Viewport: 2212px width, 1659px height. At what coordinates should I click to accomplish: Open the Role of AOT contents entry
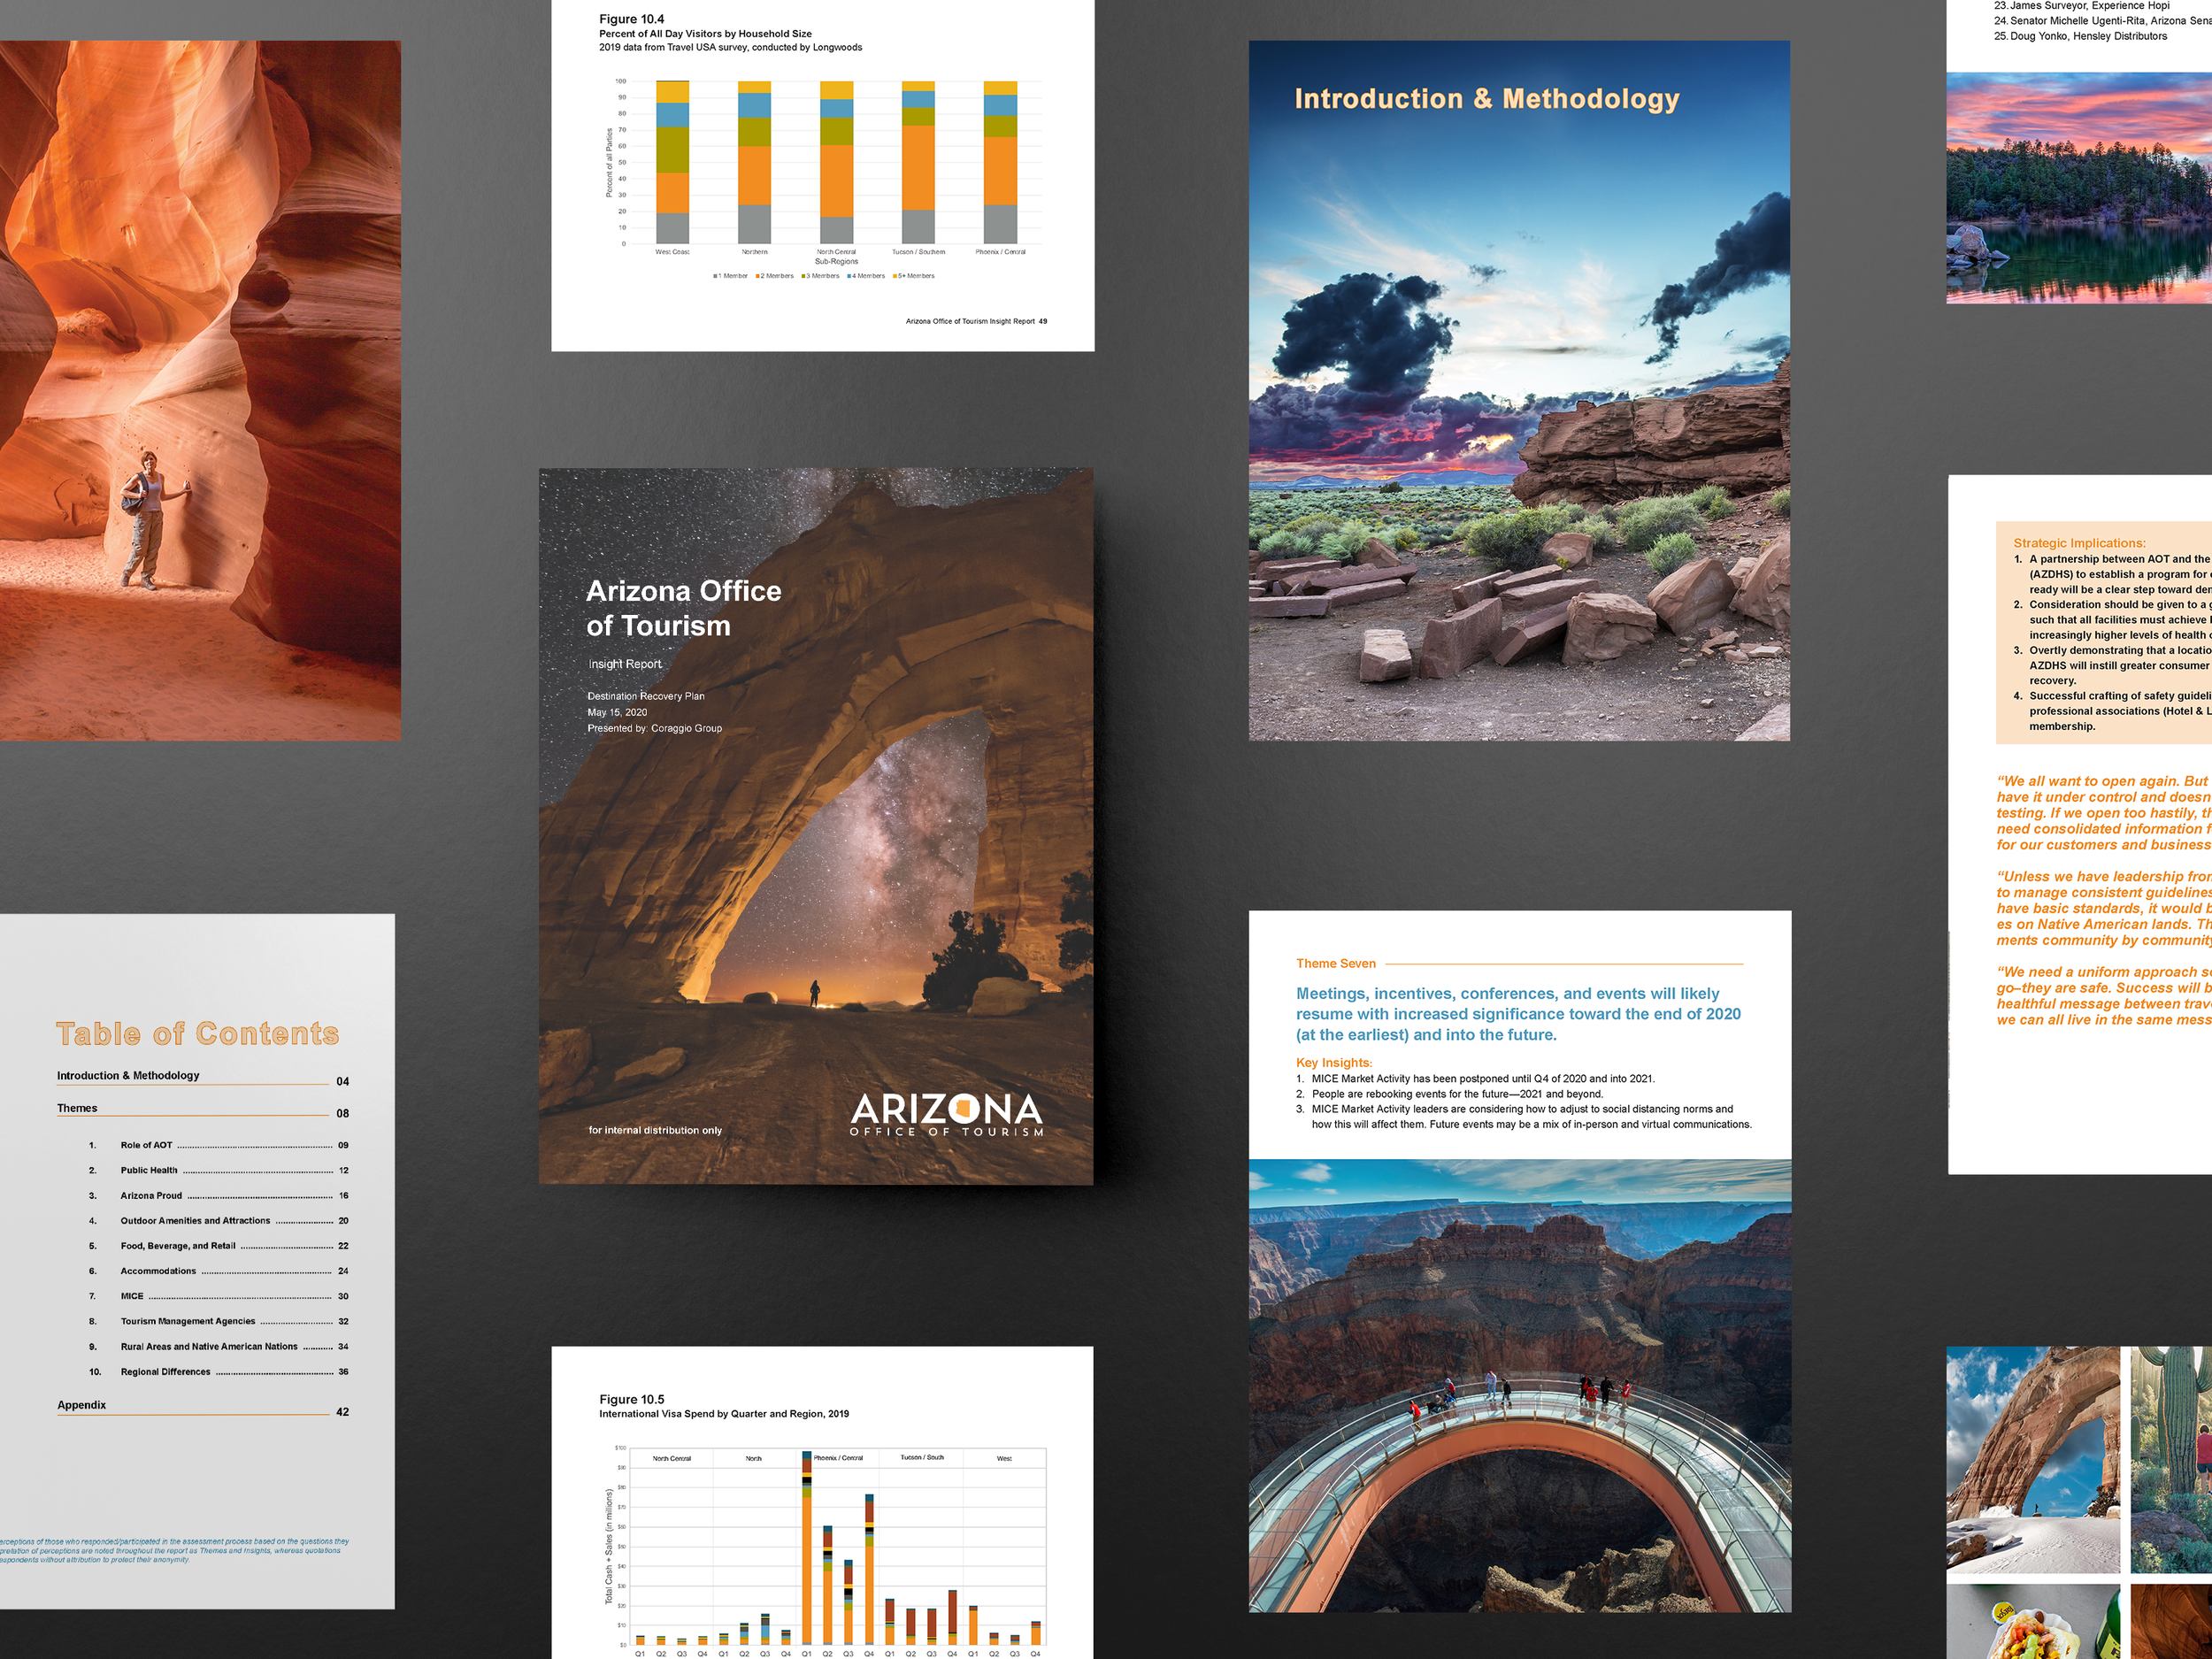146,1145
